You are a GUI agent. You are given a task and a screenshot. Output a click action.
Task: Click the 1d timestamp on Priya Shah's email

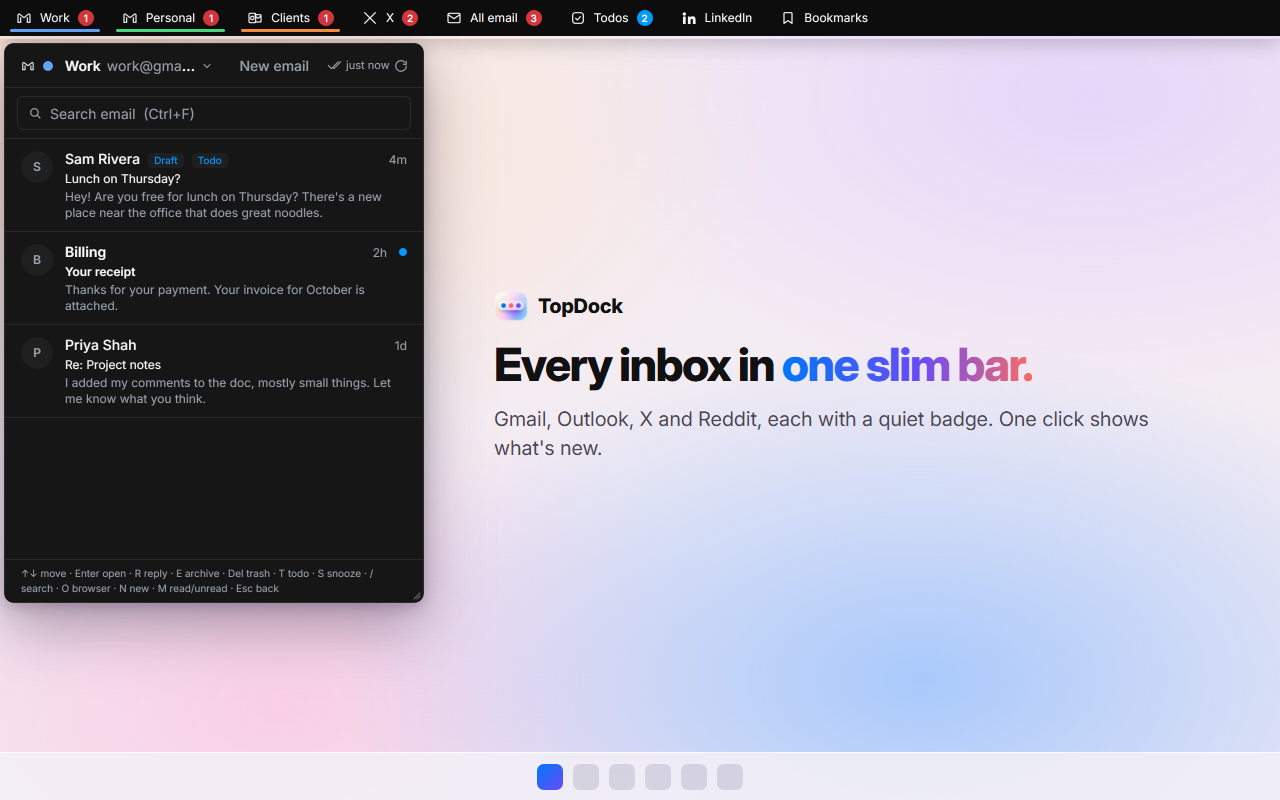pyautogui.click(x=401, y=346)
